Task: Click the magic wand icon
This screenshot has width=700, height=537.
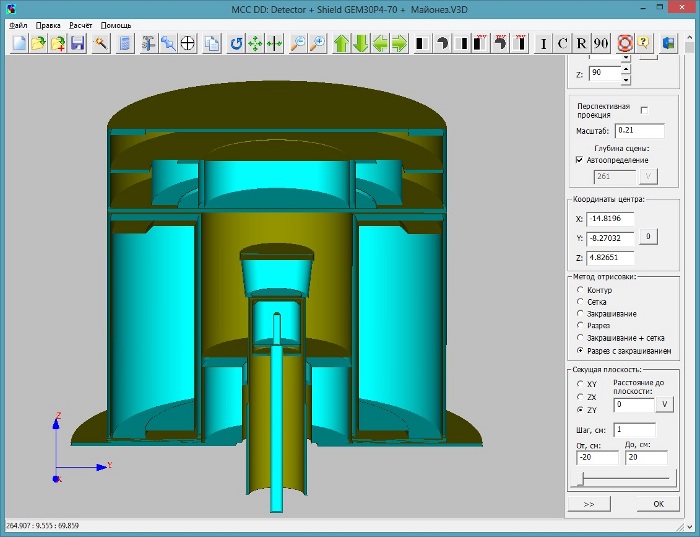Action: [x=101, y=43]
